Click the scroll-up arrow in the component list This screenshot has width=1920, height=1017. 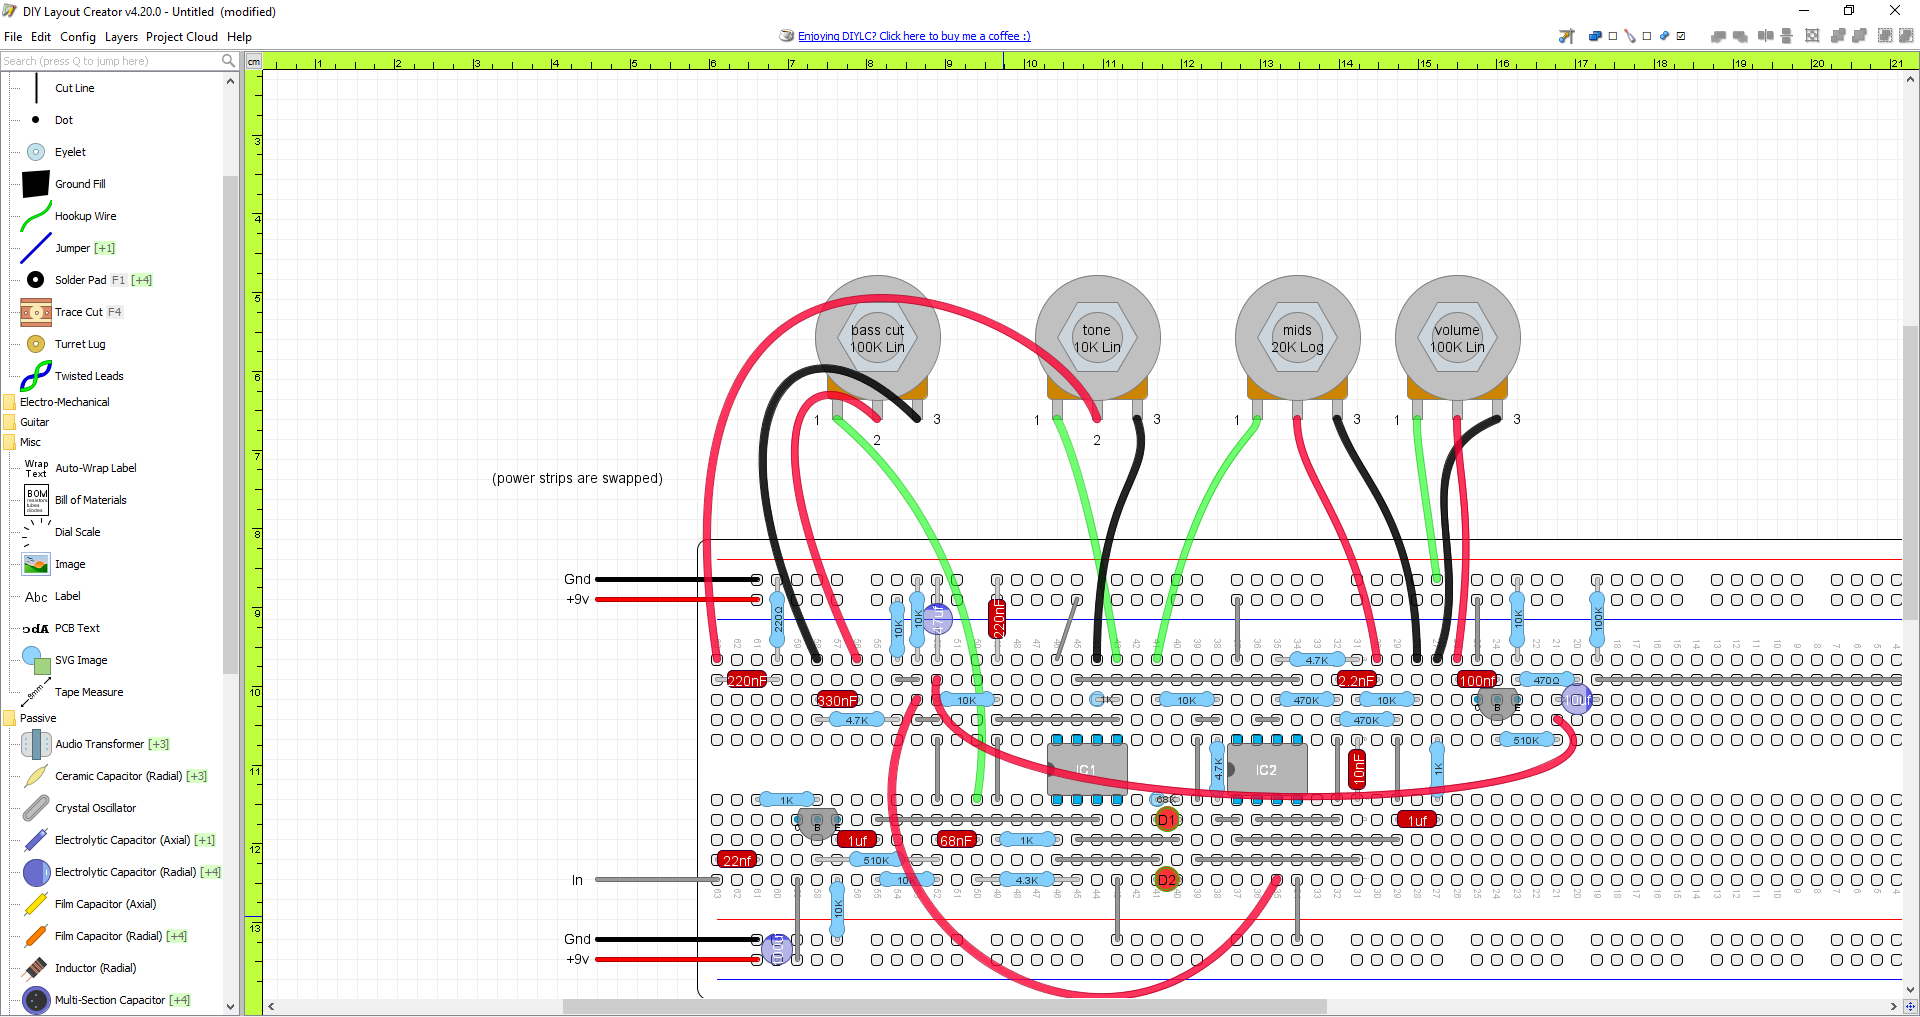(230, 80)
